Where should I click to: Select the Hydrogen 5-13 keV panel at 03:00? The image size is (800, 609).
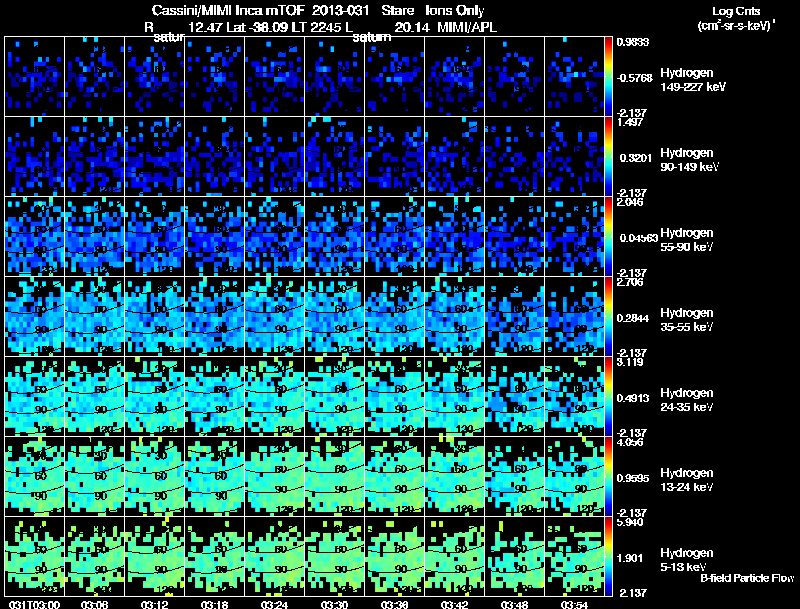pos(35,556)
